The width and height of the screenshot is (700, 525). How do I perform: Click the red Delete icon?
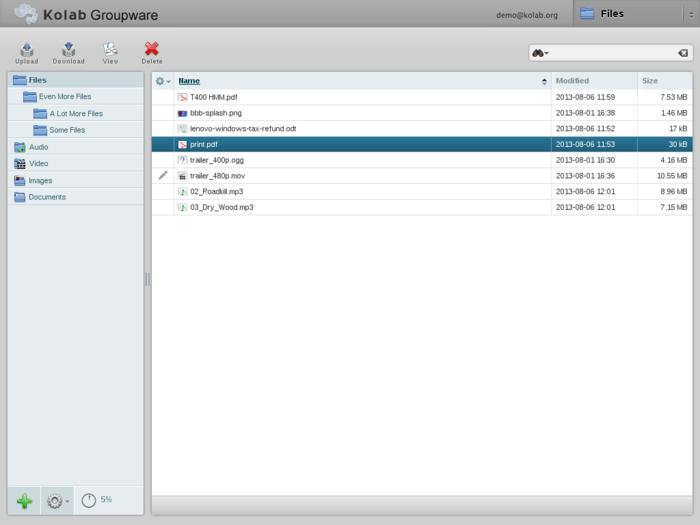(152, 50)
